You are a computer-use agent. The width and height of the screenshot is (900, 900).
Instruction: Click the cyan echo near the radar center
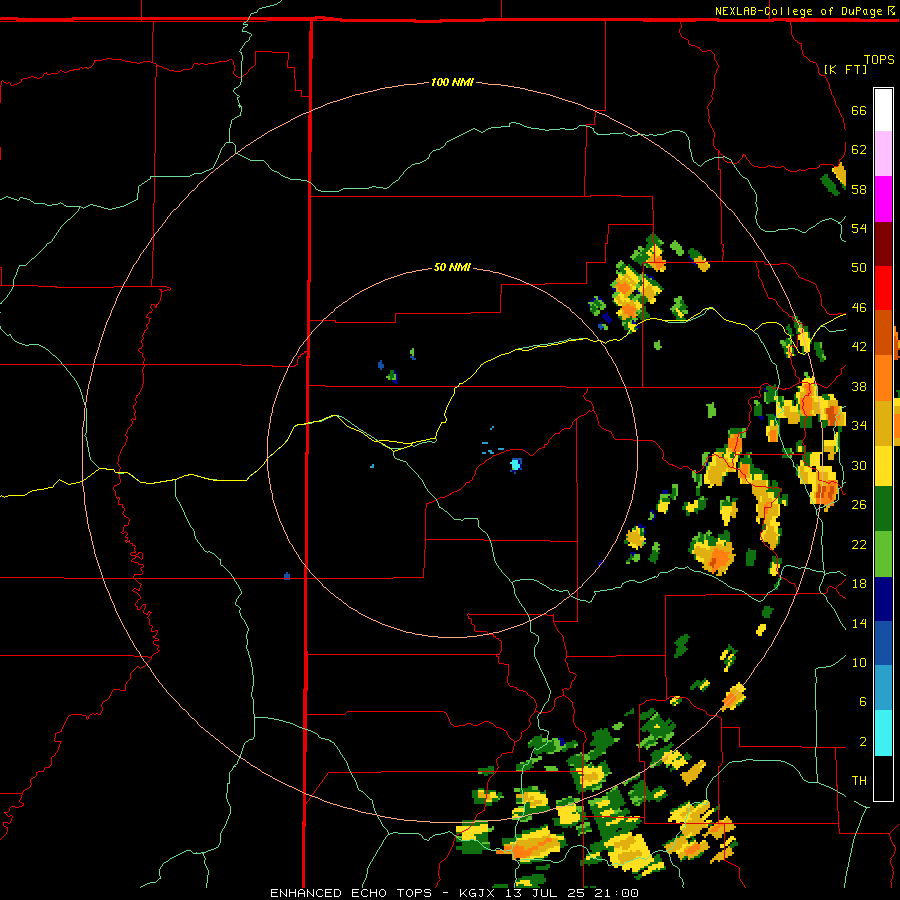pyautogui.click(x=515, y=464)
